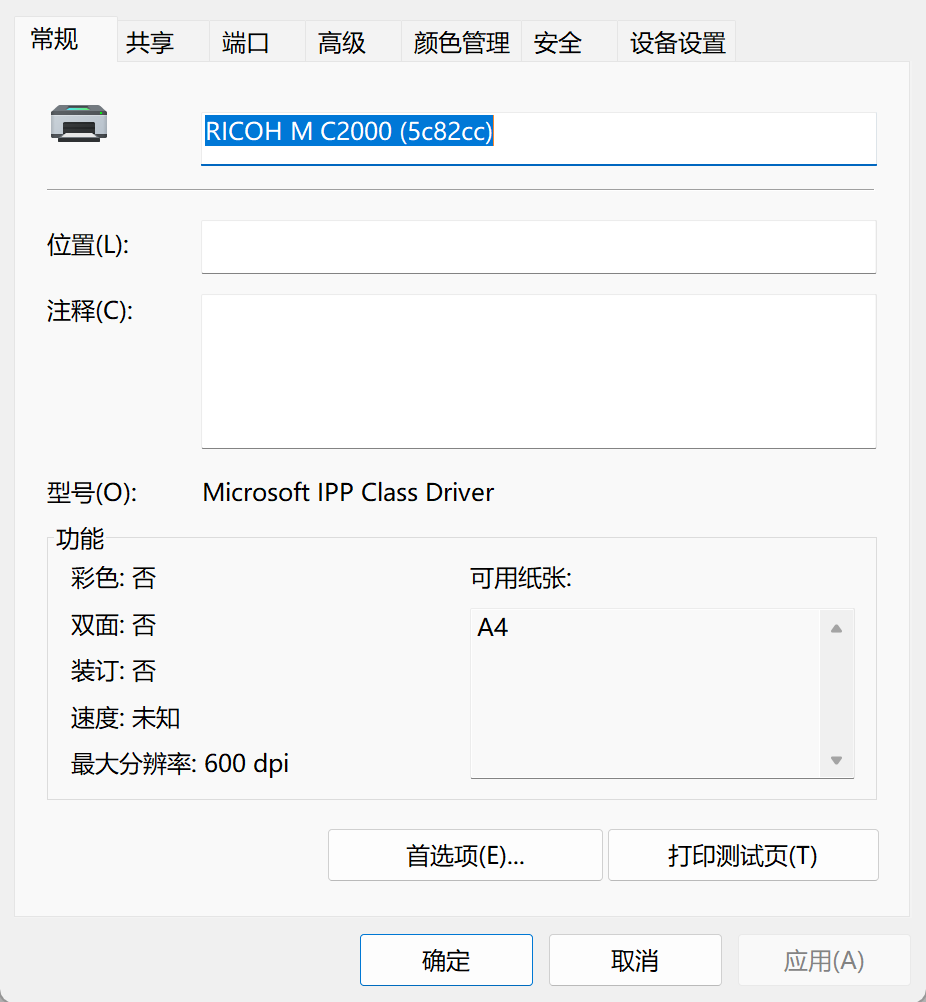
Task: Click the 注释(C) text area
Action: (539, 371)
